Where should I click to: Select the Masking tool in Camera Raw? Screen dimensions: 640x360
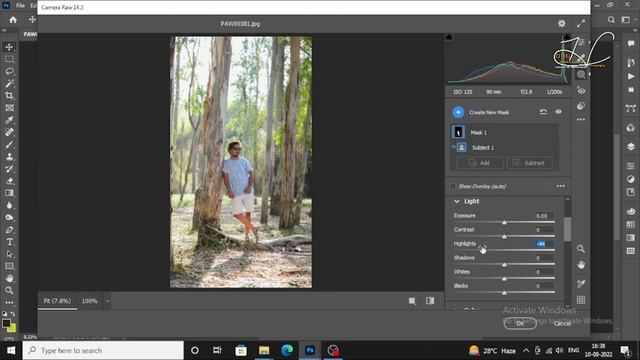click(x=581, y=75)
